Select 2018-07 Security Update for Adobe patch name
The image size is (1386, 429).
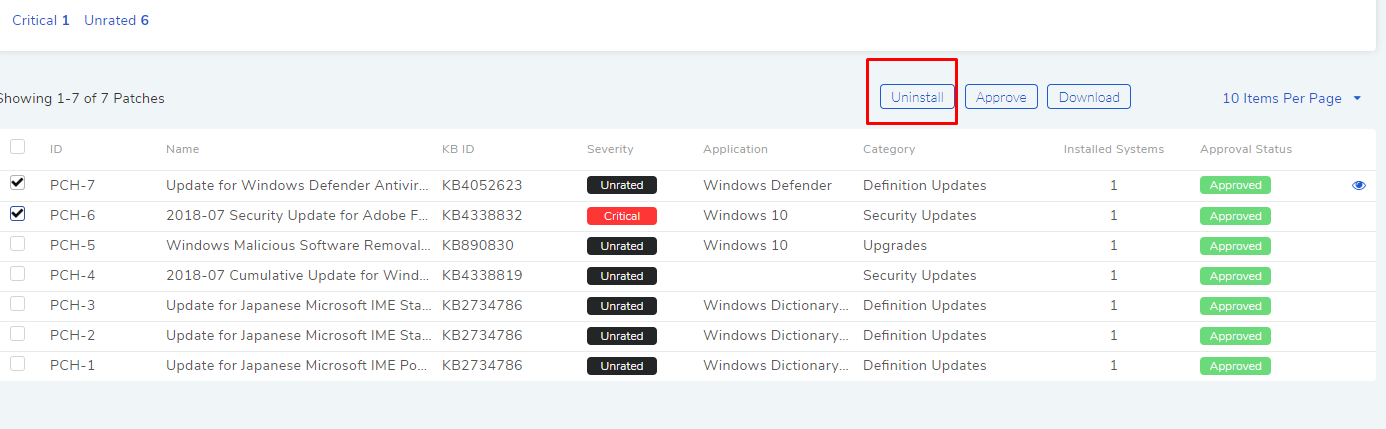pyautogui.click(x=298, y=215)
